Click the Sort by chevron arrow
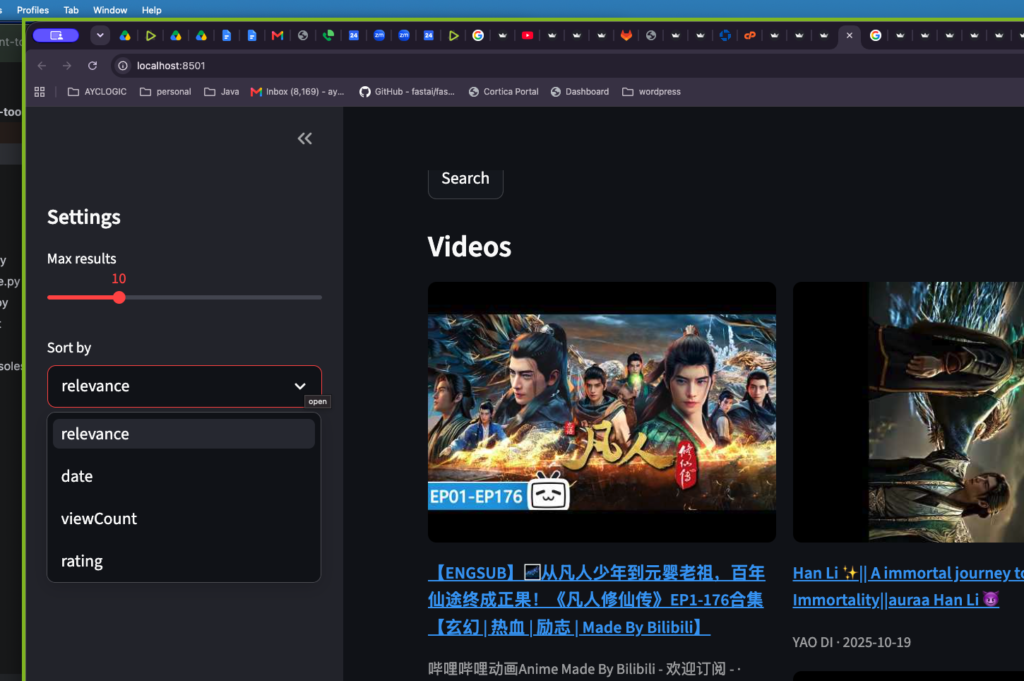 pyautogui.click(x=300, y=387)
